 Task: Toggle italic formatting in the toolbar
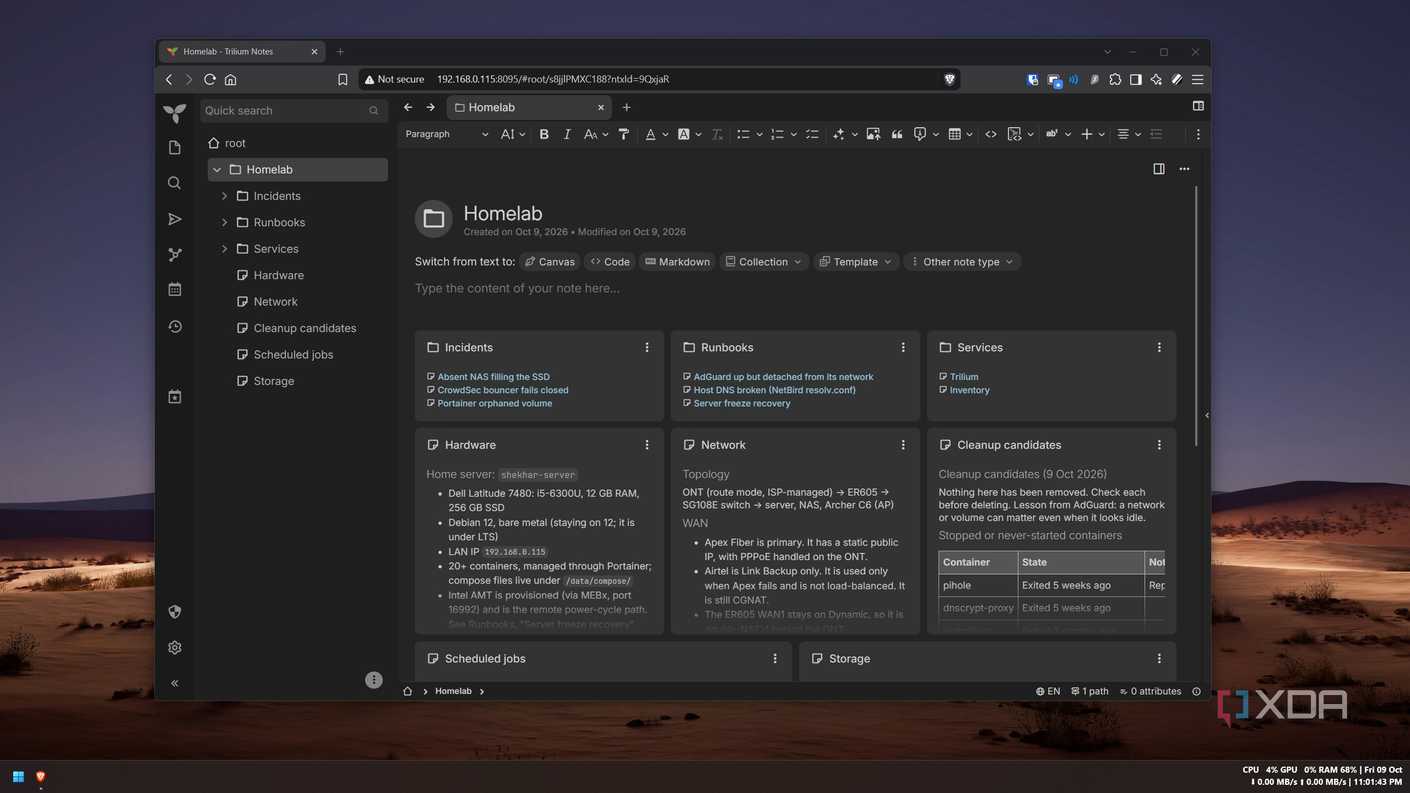coord(567,134)
